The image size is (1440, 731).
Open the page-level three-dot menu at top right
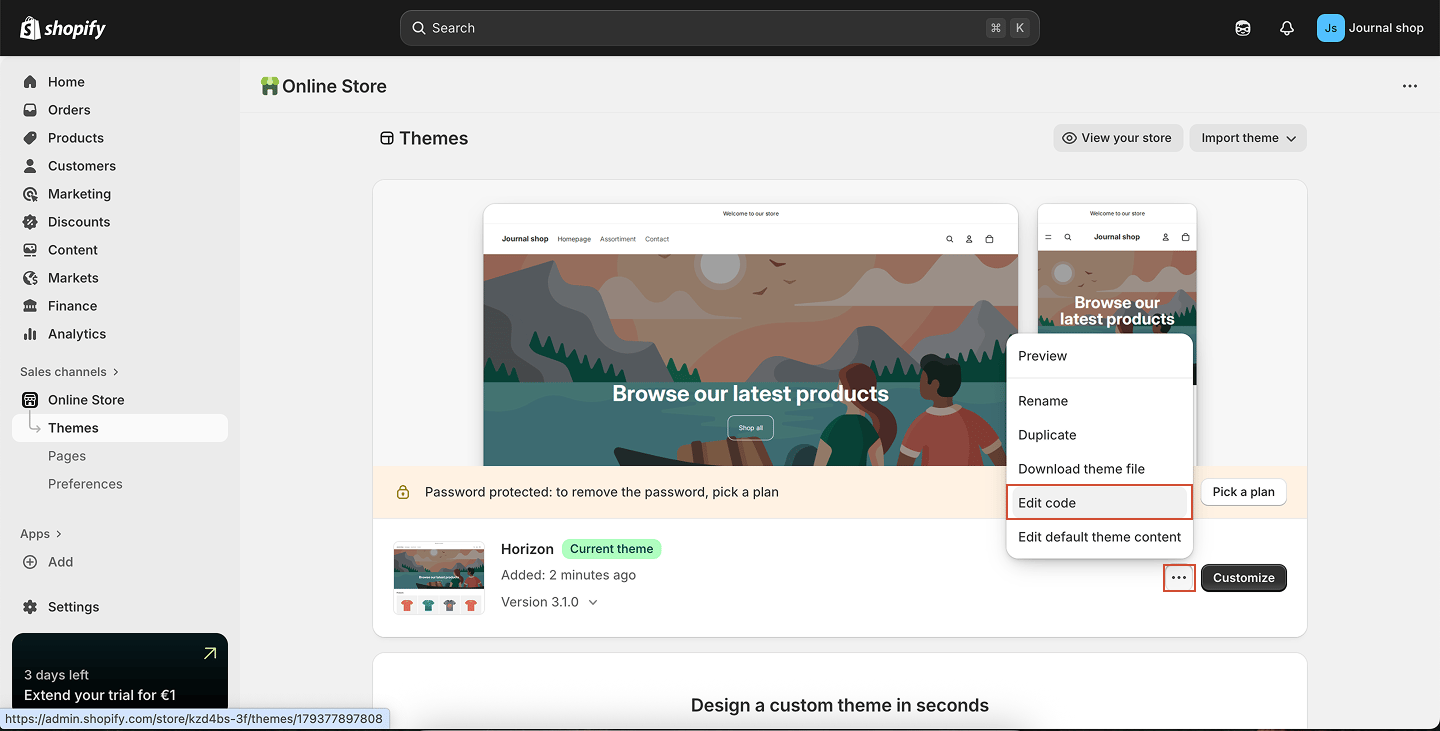pyautogui.click(x=1410, y=86)
